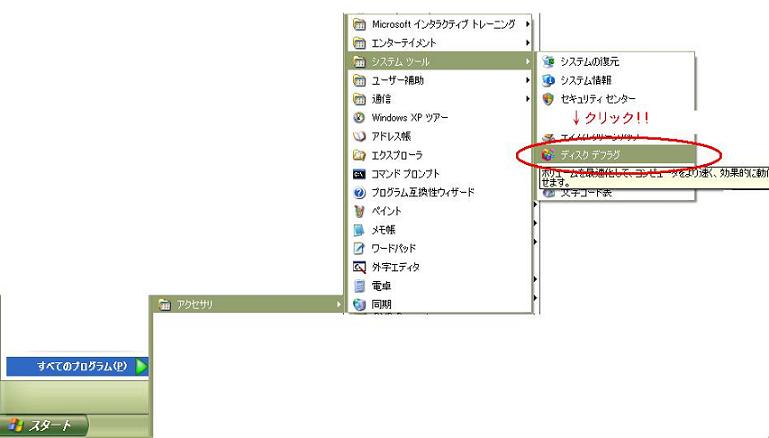Screen dimensions: 769x438
Task: Click the Command Prompt (コマンド プロンプト) icon
Action: (x=360, y=174)
